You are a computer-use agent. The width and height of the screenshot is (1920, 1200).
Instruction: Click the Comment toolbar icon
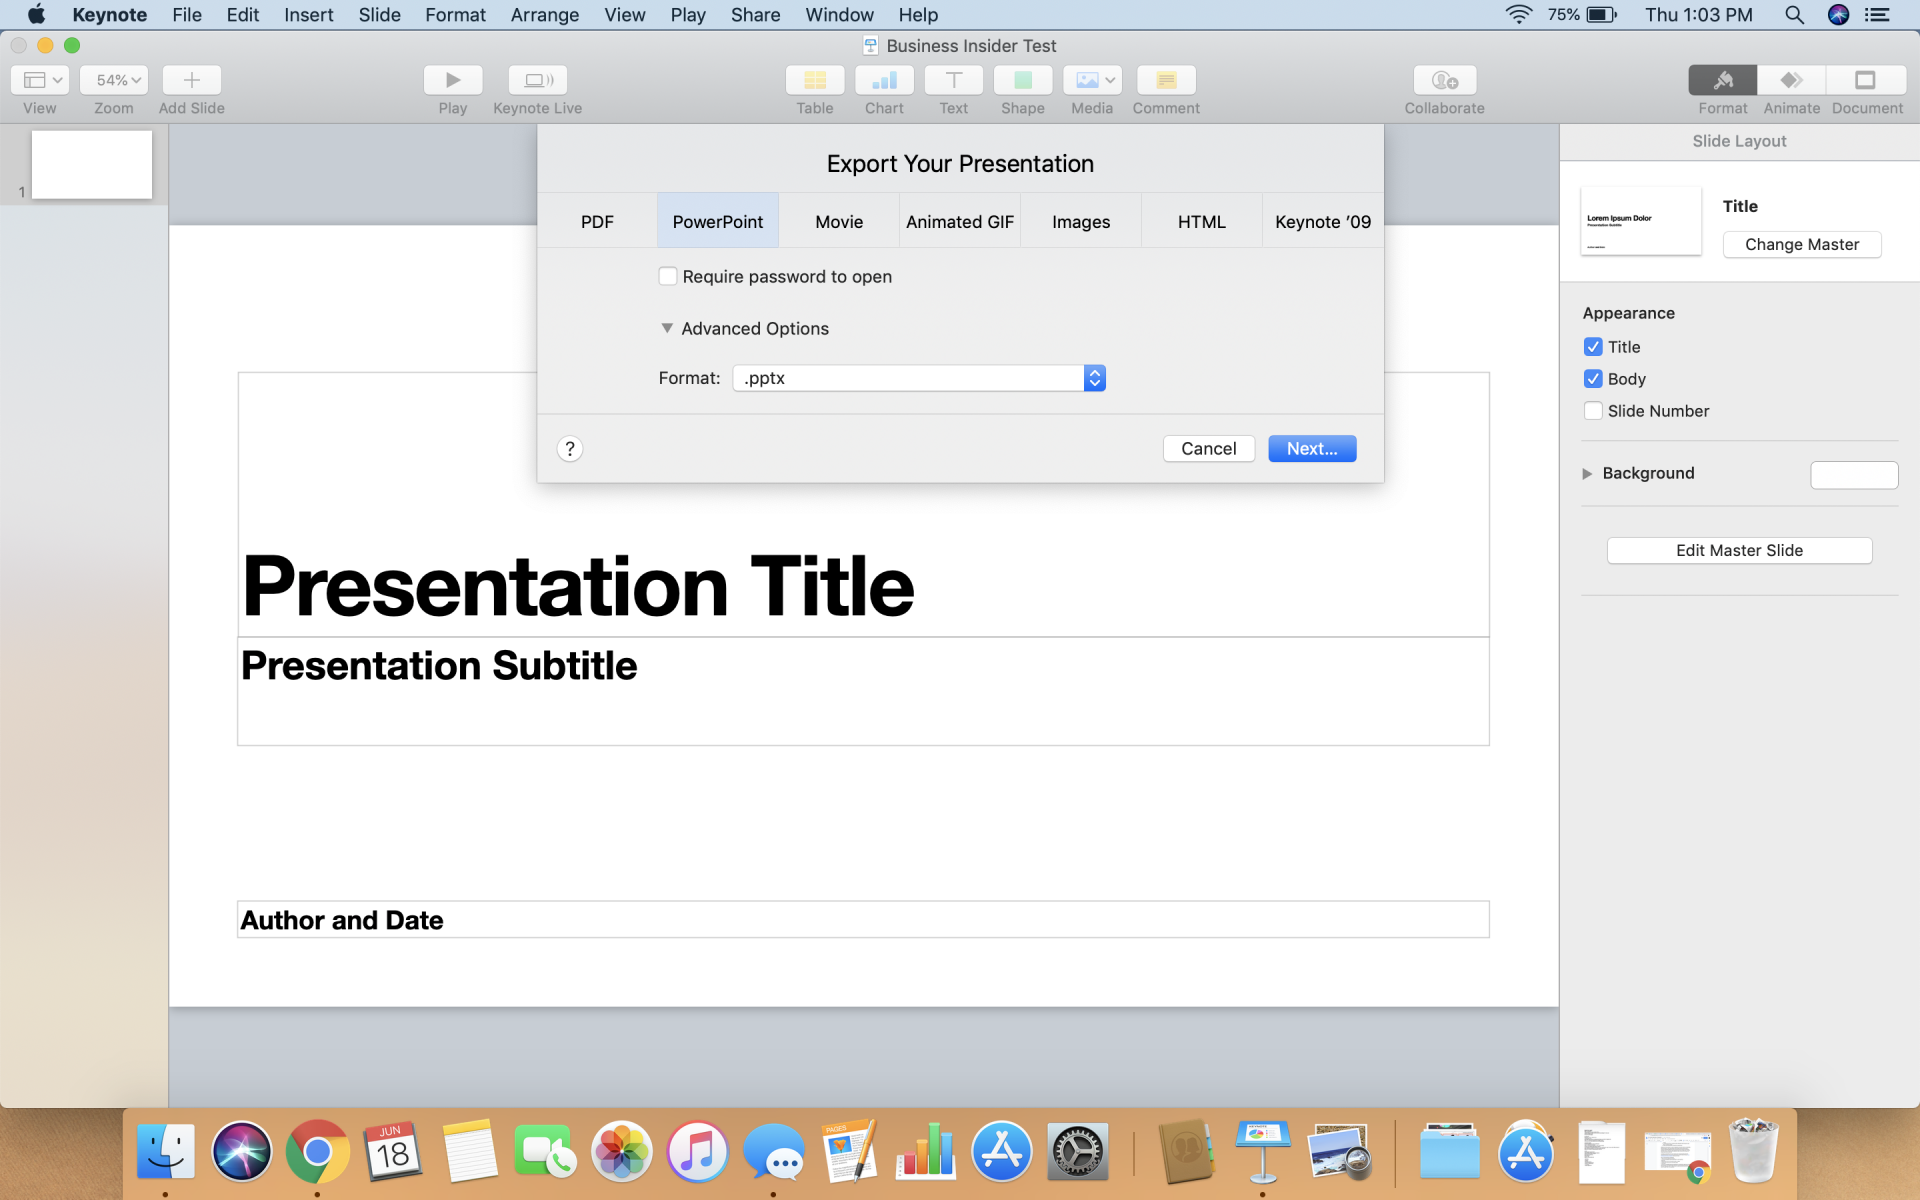(1166, 80)
